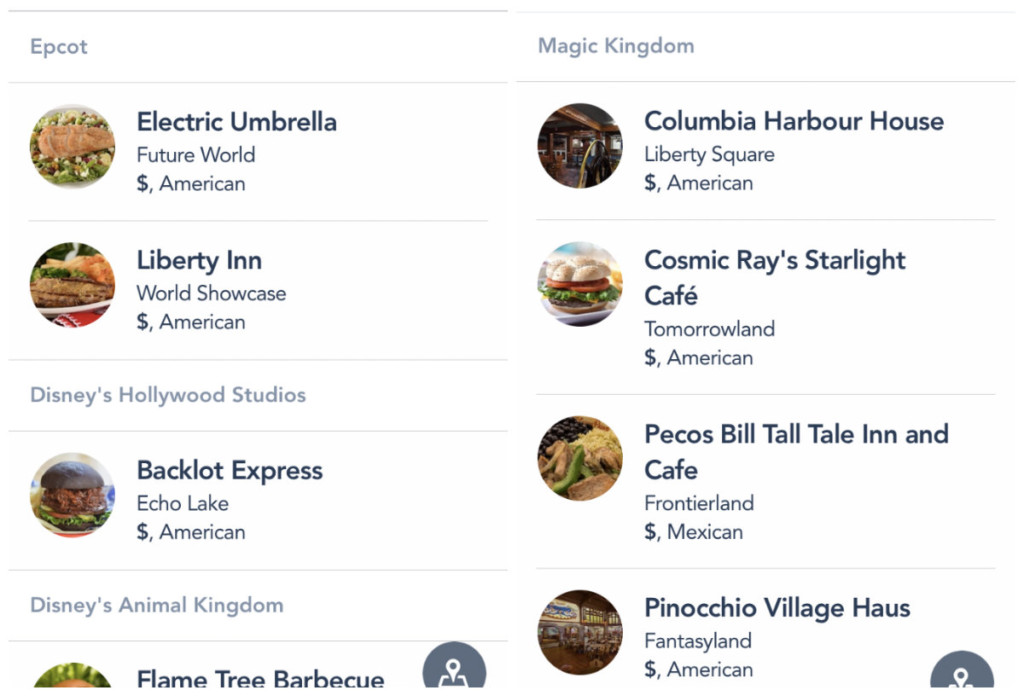Tap the map pin button in left panel

454,668
